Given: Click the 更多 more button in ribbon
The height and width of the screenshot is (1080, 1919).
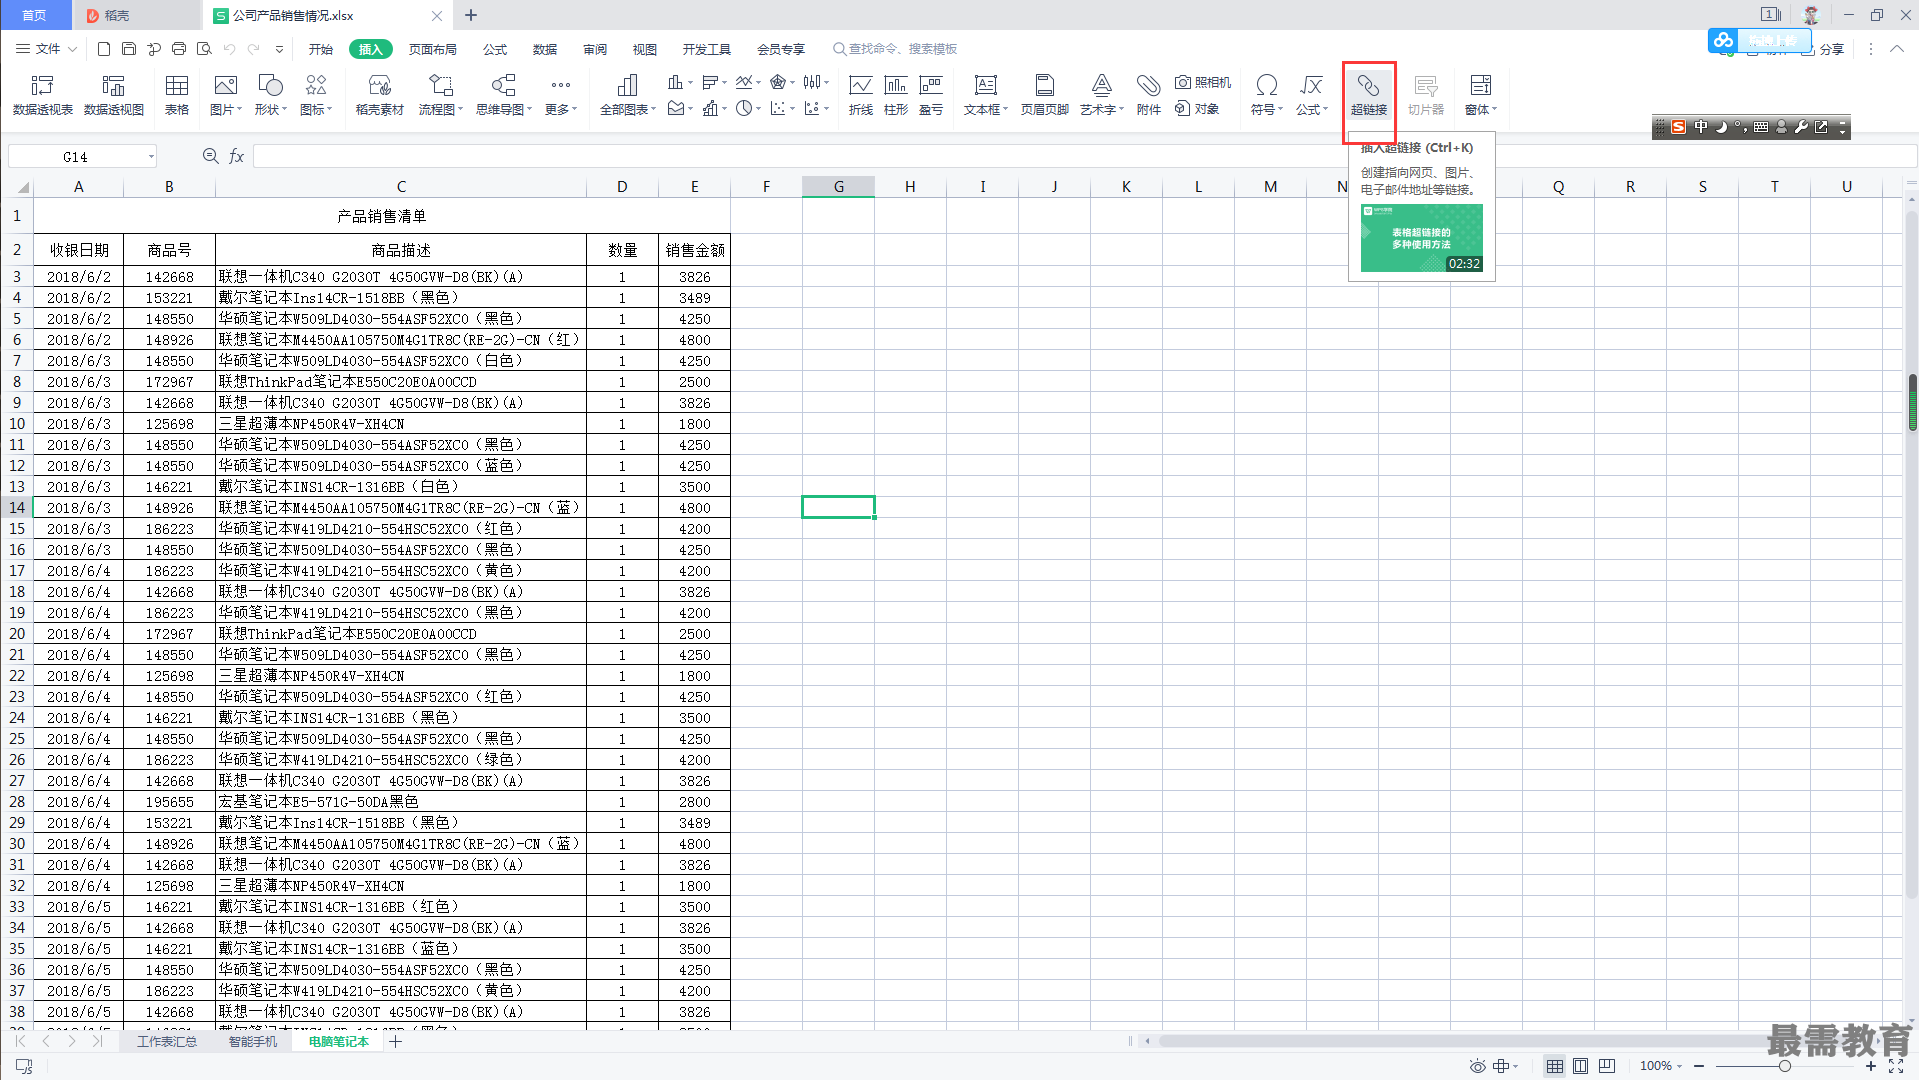Looking at the screenshot, I should [561, 95].
